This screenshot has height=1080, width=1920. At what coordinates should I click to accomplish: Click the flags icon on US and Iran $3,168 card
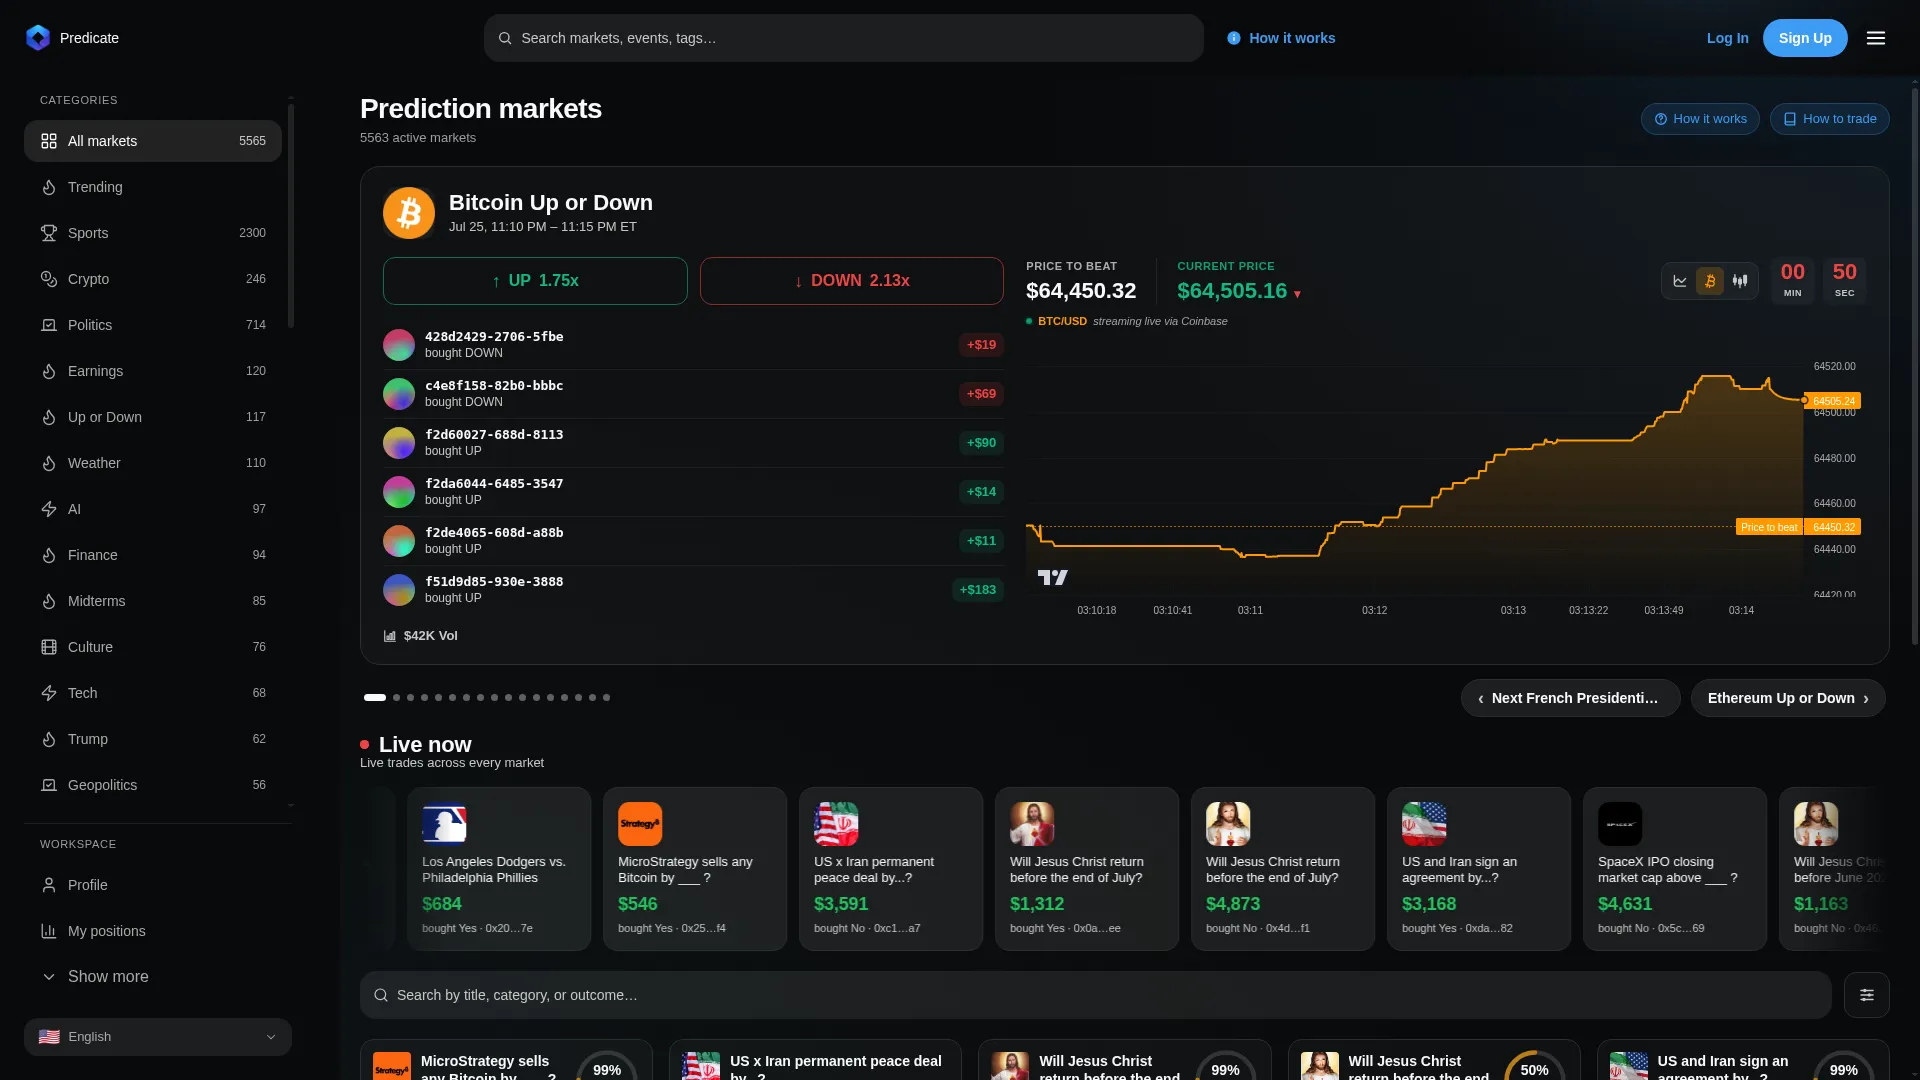click(1424, 824)
